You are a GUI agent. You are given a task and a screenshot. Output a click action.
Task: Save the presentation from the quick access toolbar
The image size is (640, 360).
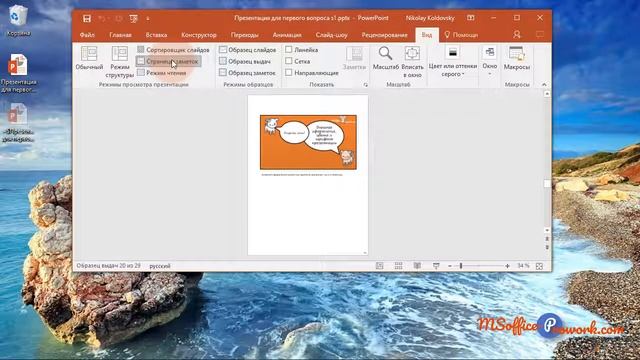(87, 18)
